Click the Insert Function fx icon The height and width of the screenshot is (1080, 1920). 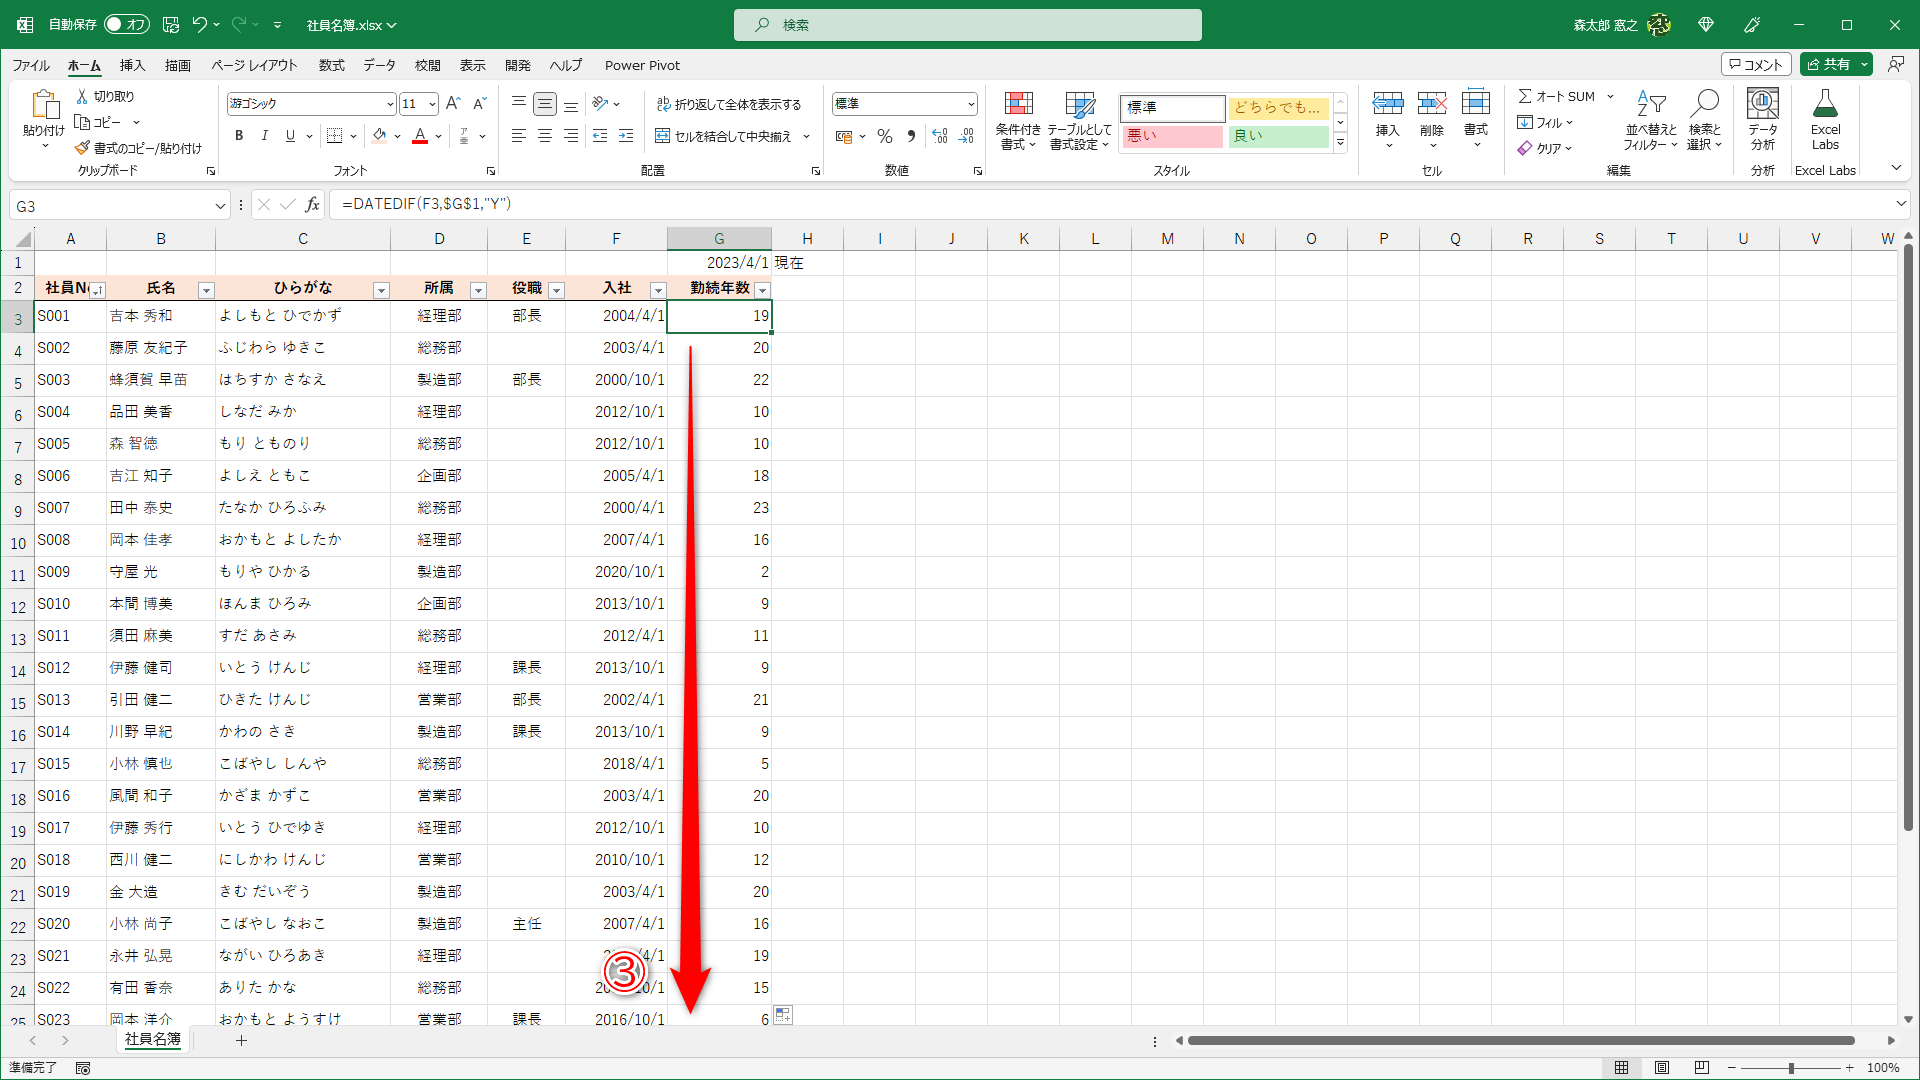coord(312,205)
